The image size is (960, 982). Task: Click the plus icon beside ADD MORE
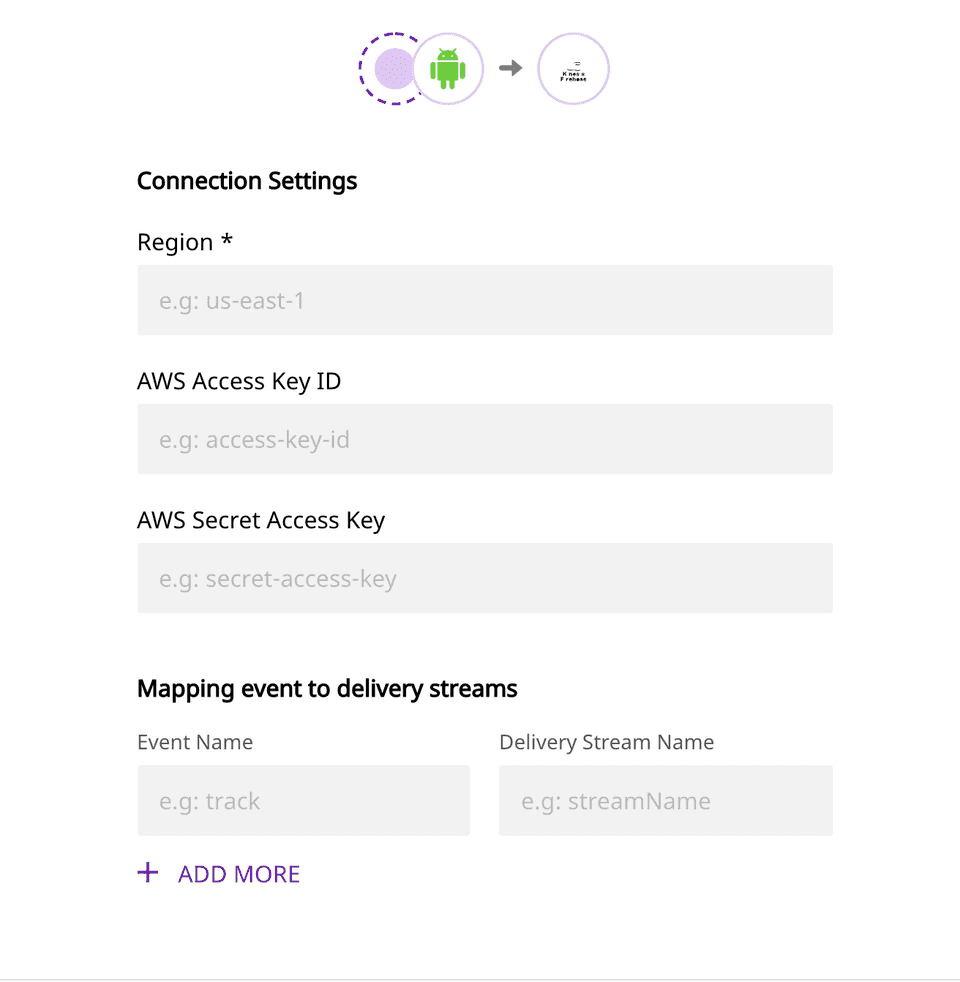click(x=148, y=873)
